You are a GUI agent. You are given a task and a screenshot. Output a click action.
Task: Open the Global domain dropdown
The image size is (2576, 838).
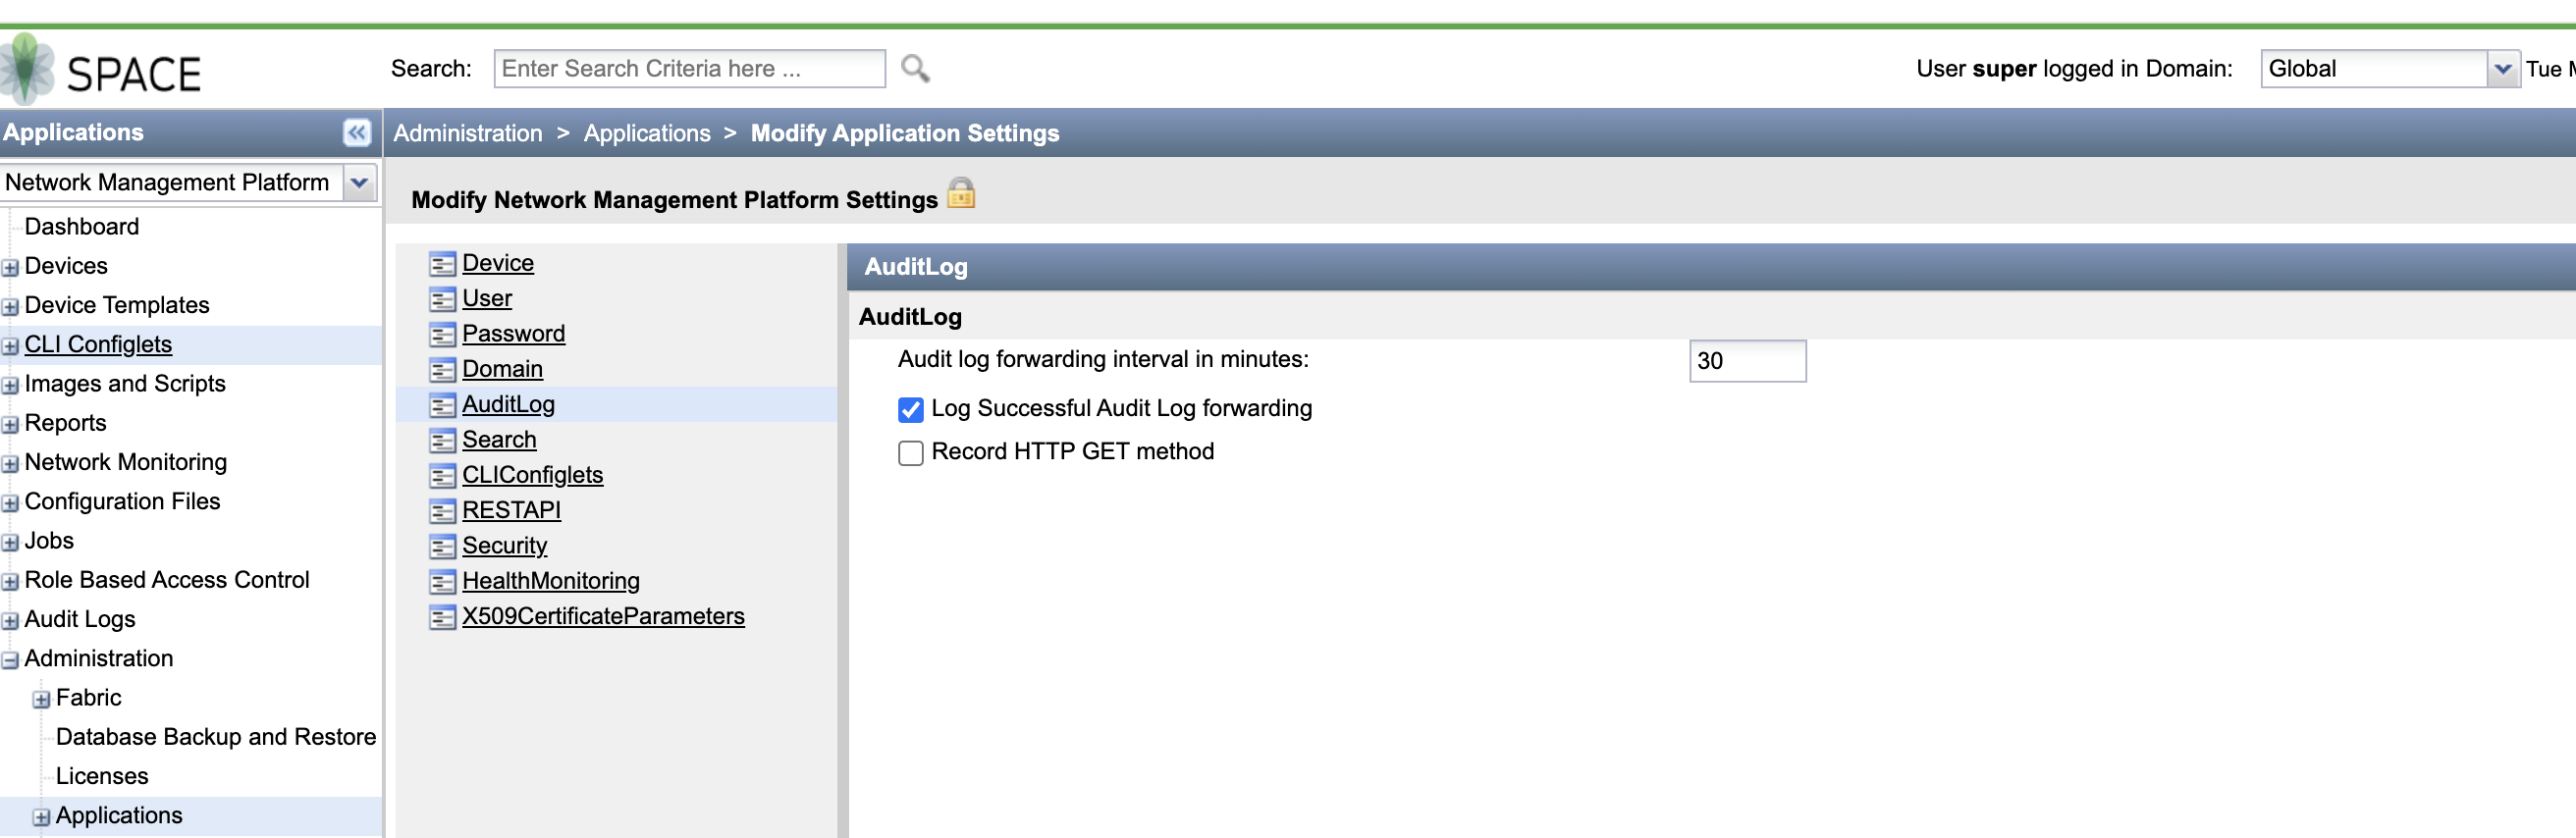(2502, 69)
